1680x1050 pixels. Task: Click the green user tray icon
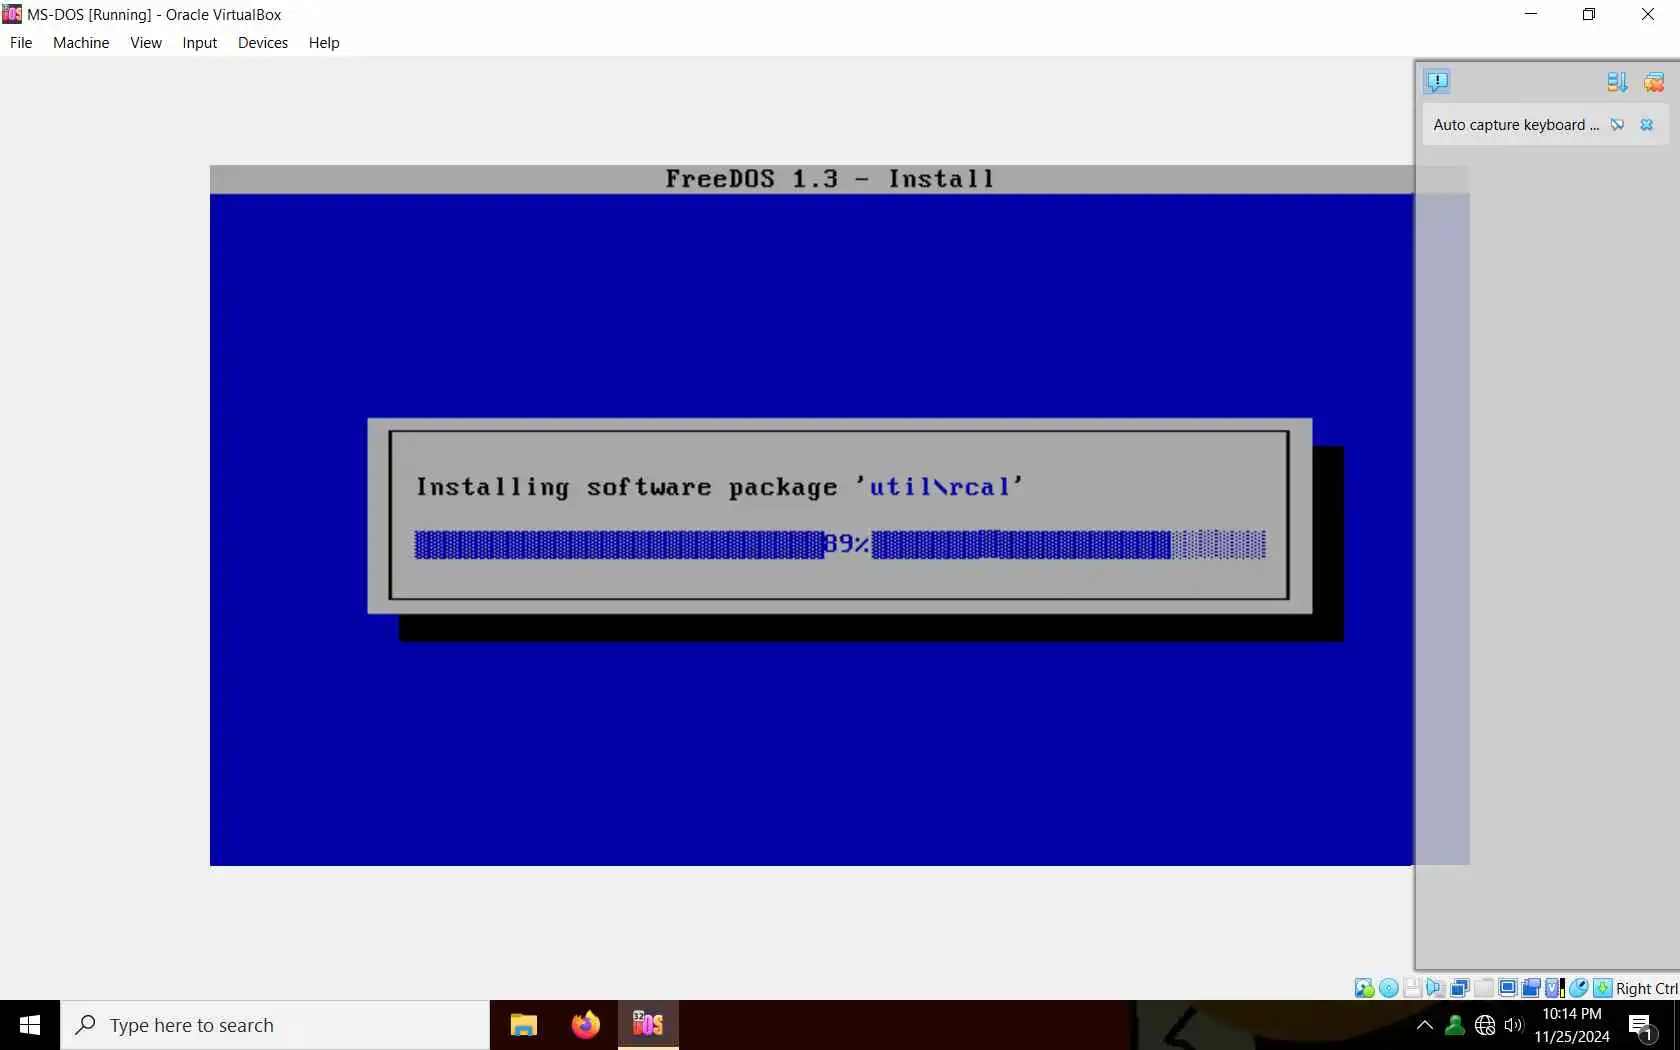[x=1455, y=1025]
